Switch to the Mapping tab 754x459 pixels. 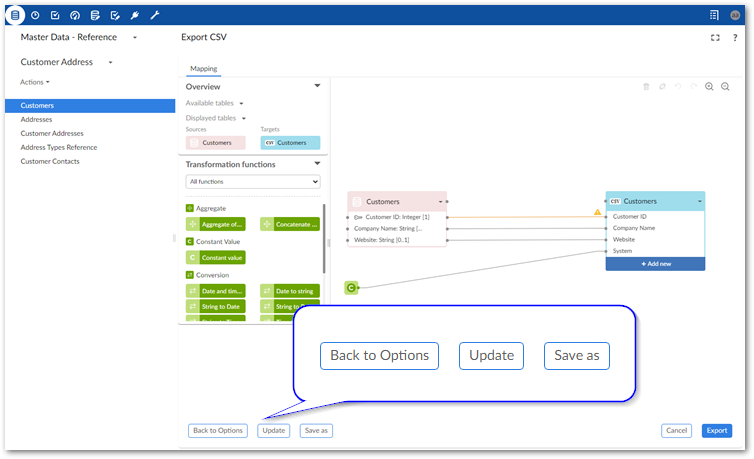[203, 69]
